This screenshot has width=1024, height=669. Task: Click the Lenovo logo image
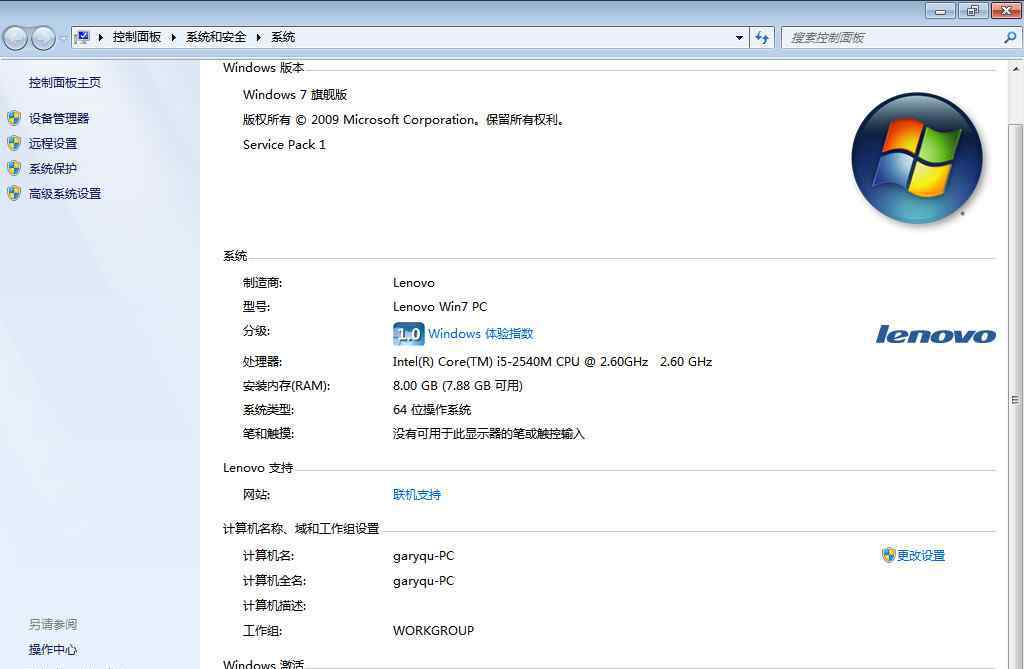point(936,334)
